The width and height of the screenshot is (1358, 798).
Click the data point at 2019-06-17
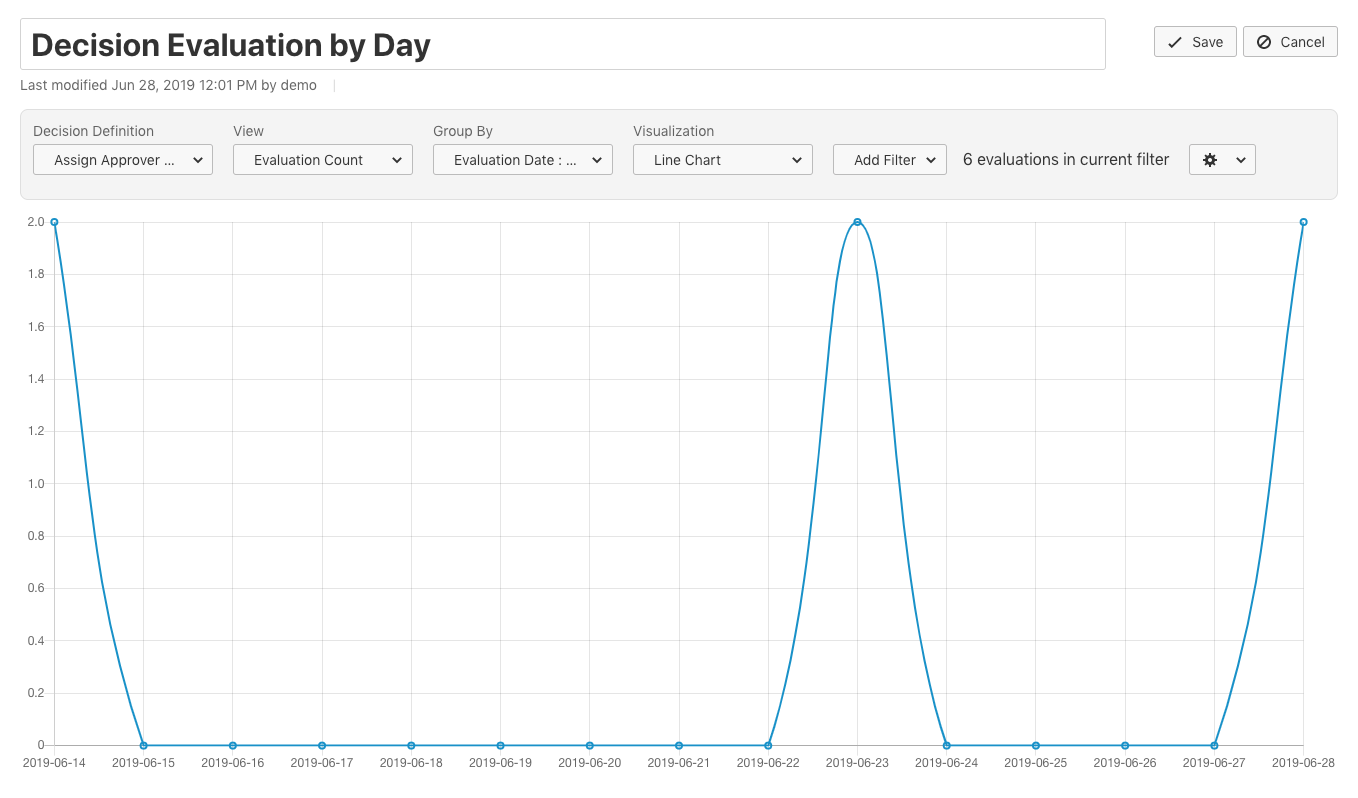coord(322,745)
